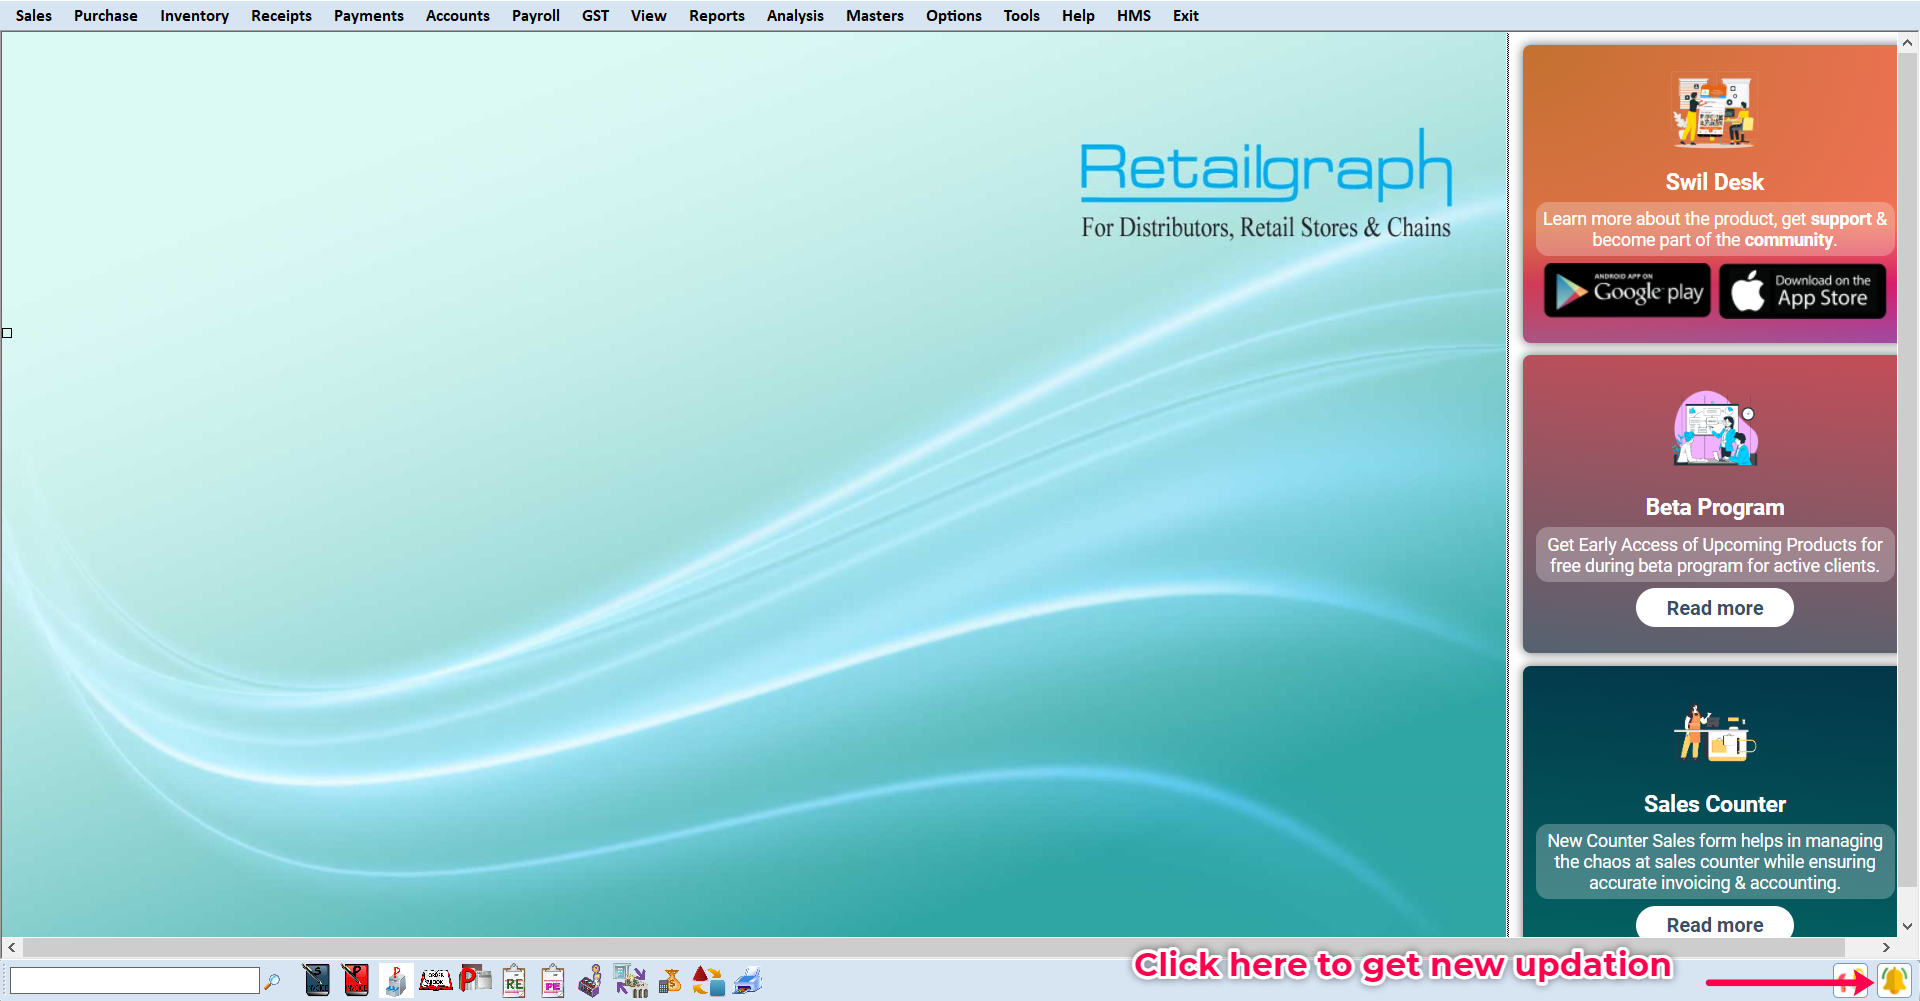The width and height of the screenshot is (1920, 1001).
Task: Click the bottom-left search input field
Action: pos(135,980)
